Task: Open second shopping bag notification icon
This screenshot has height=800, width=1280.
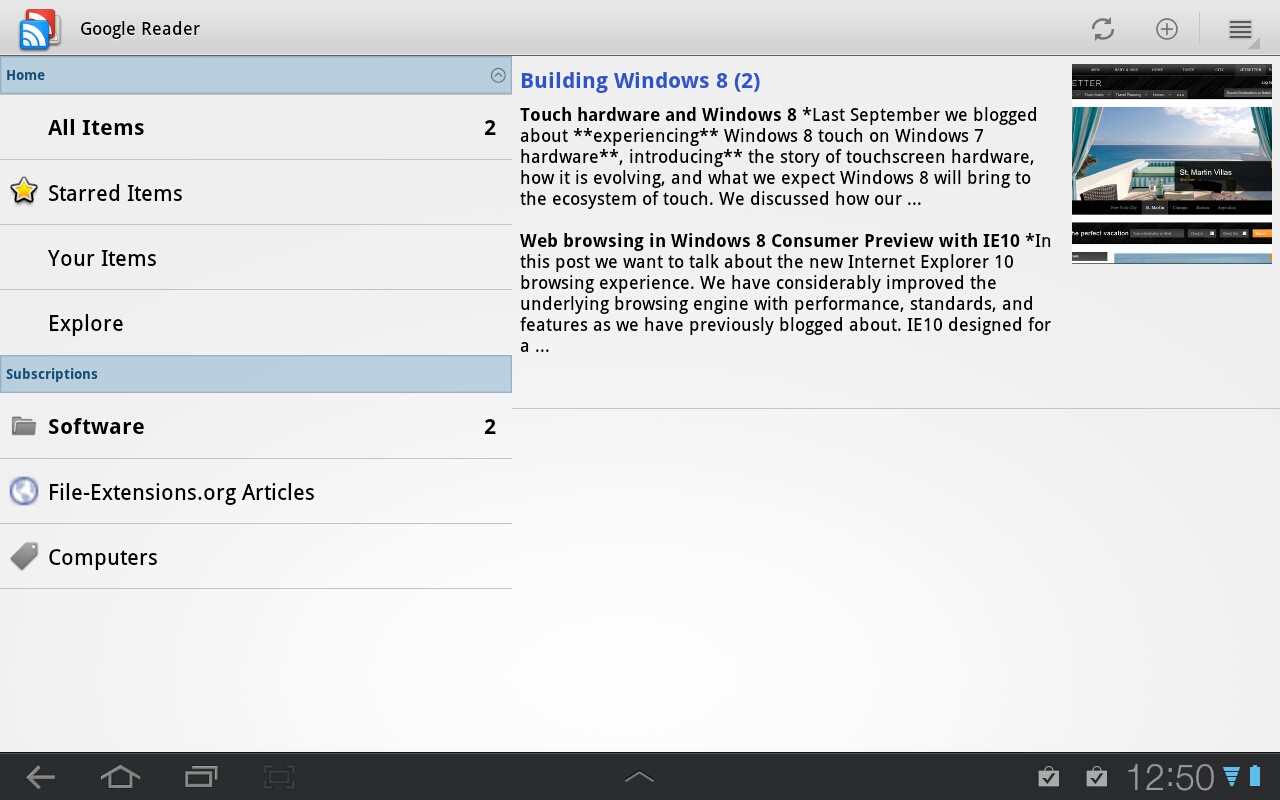Action: [x=1096, y=777]
